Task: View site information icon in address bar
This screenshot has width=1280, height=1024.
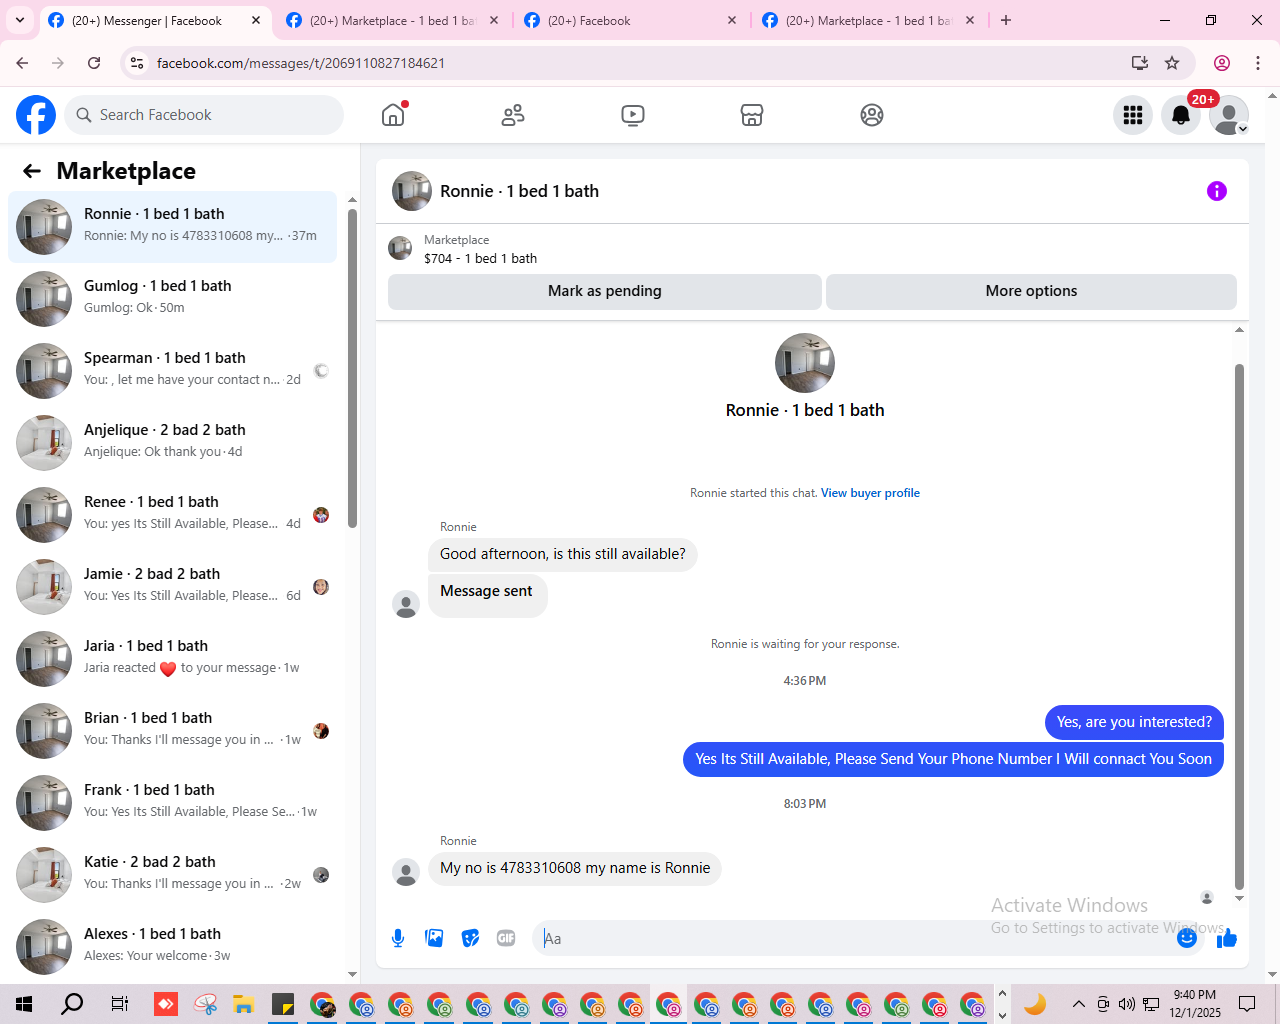Action: [138, 63]
